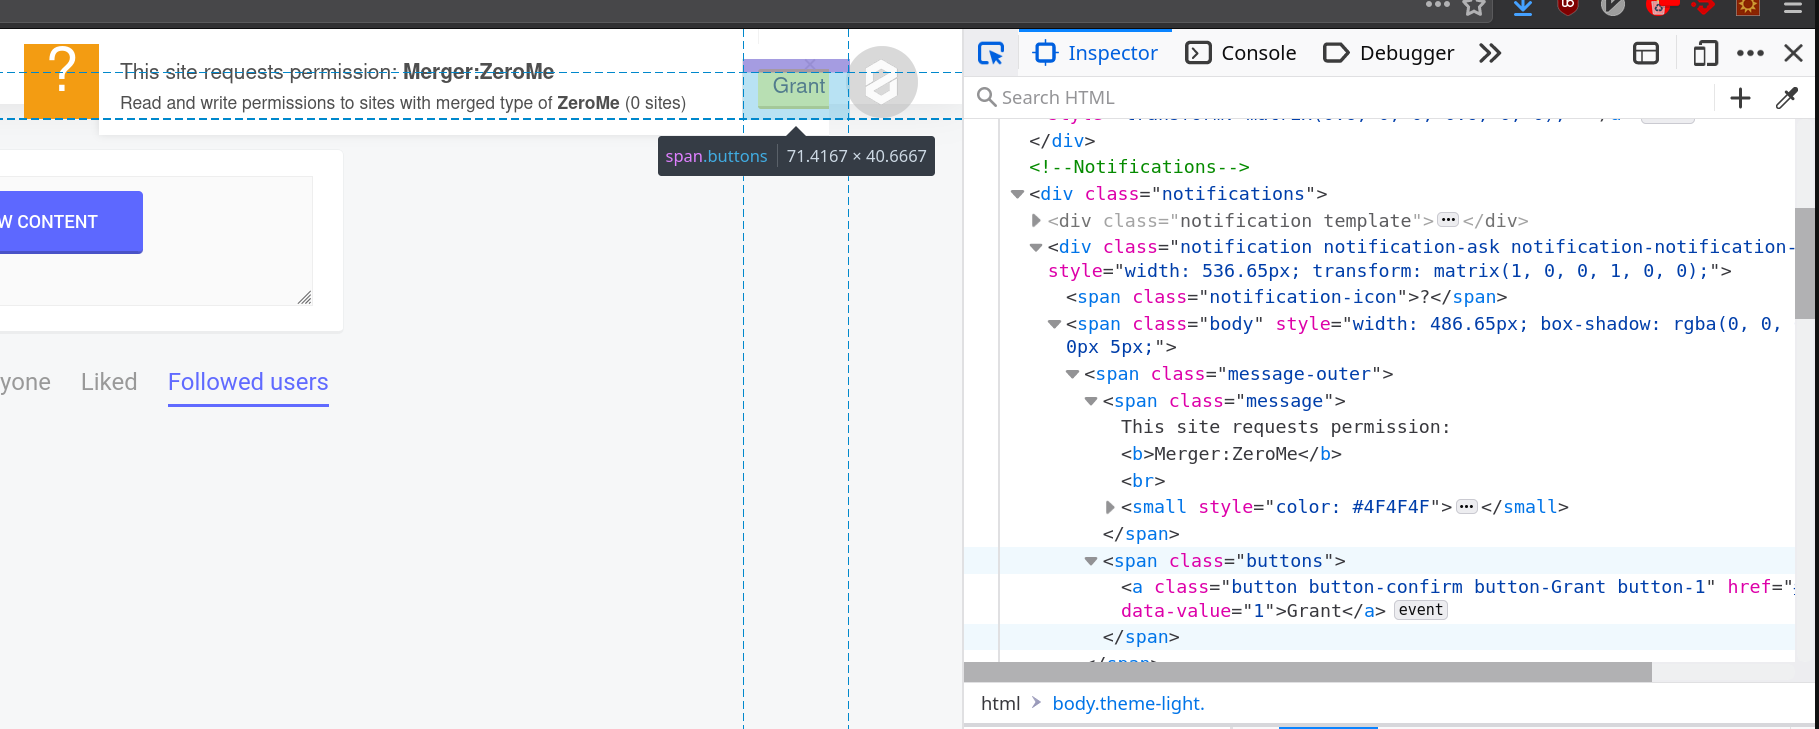Collapse the span.message node
This screenshot has height=729, width=1819.
coord(1091,401)
